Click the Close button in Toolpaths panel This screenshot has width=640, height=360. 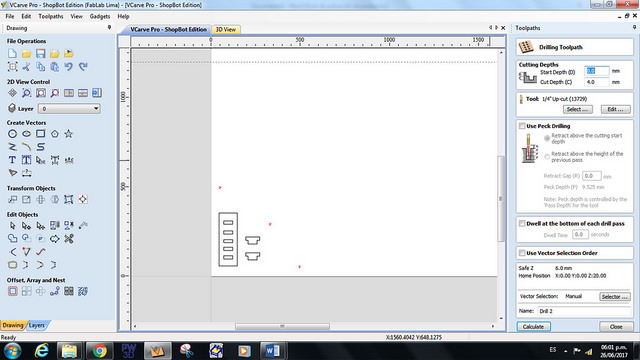616,327
